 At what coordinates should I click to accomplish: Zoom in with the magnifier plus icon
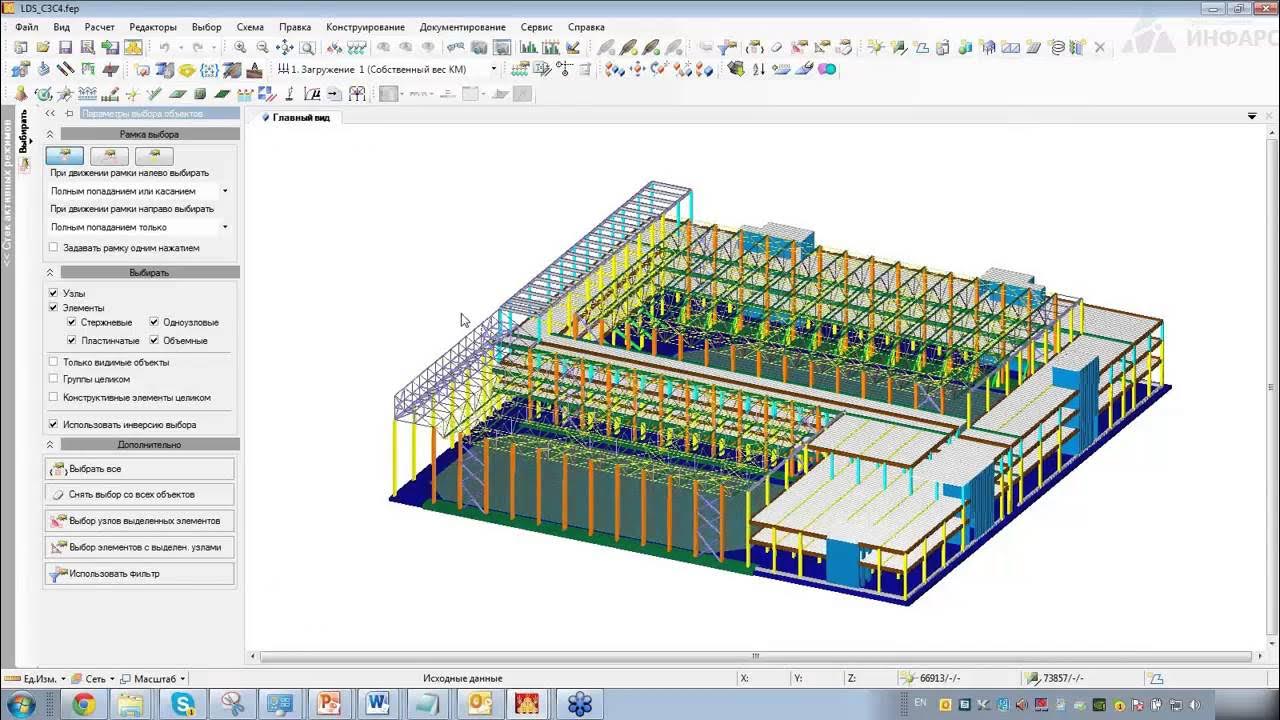[240, 47]
